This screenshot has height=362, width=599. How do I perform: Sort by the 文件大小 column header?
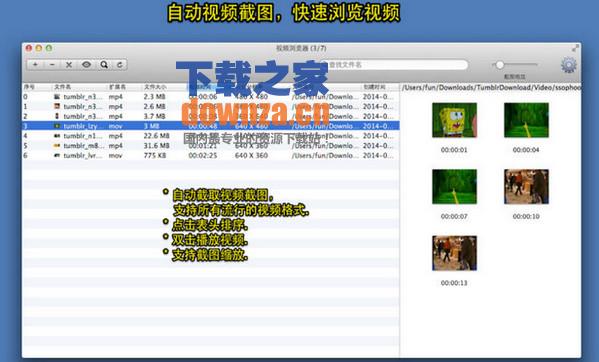[155, 87]
